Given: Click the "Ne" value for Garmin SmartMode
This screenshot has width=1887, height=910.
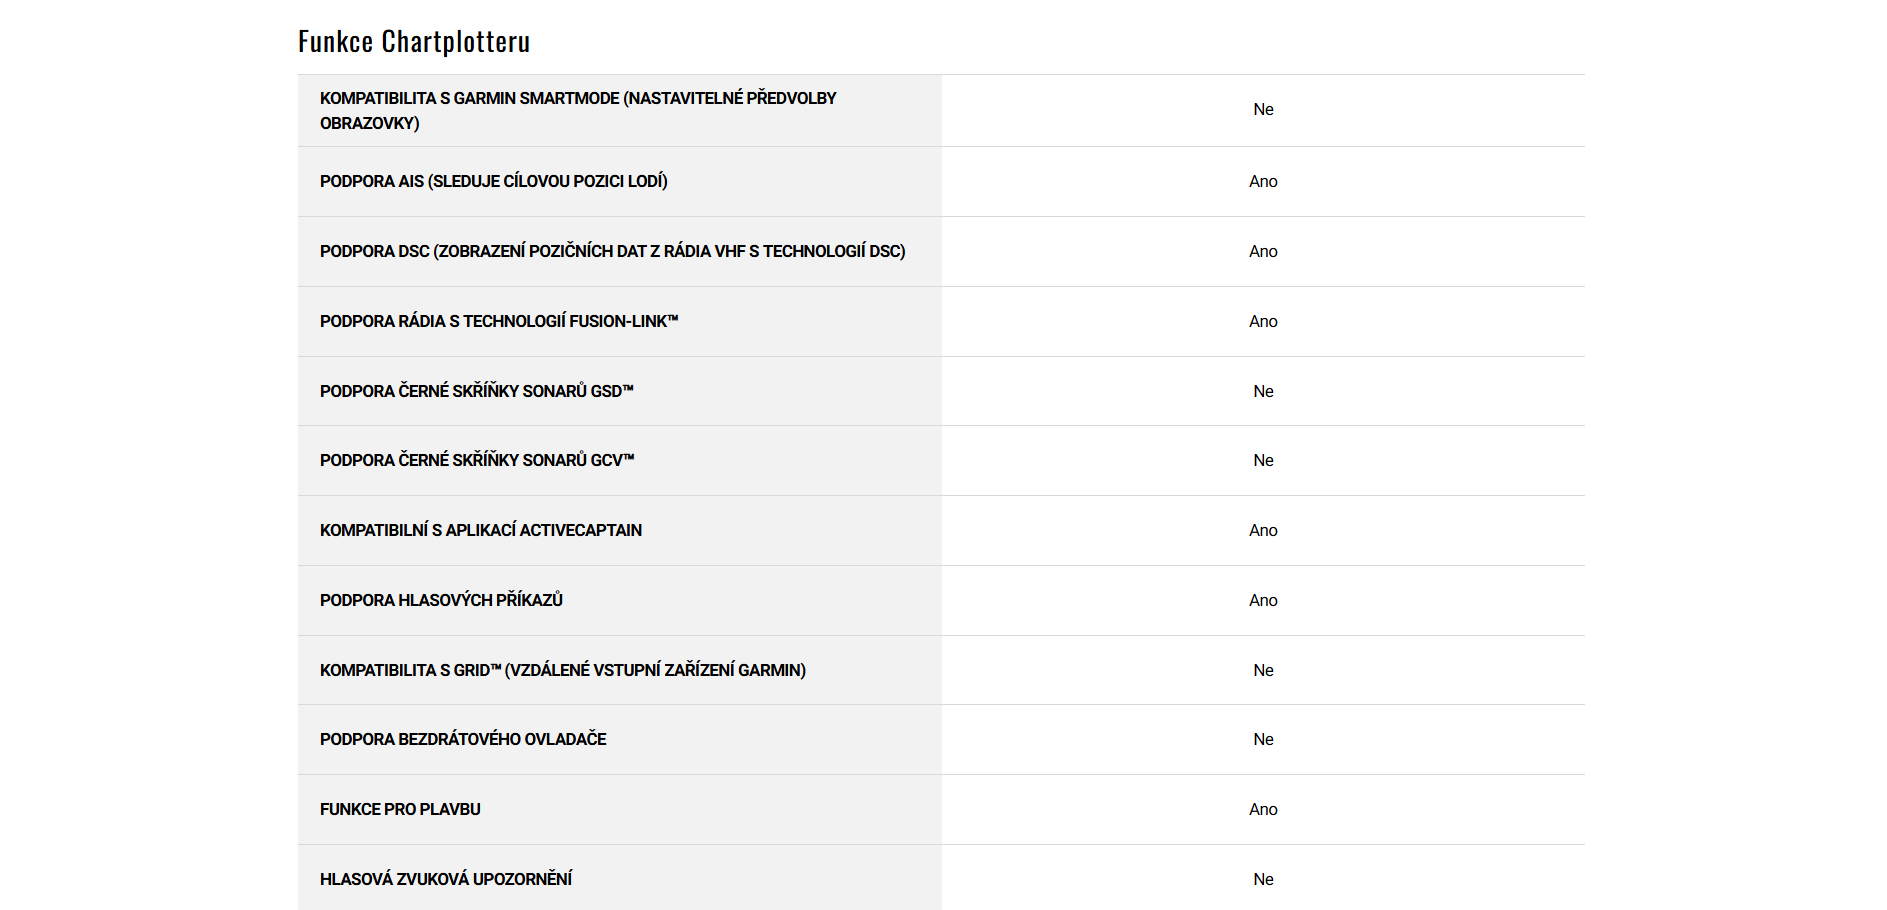Looking at the screenshot, I should (x=1263, y=110).
